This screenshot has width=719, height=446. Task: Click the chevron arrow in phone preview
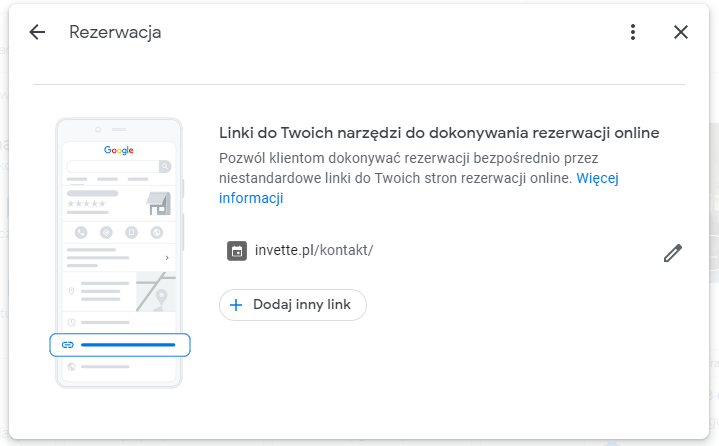(x=166, y=258)
